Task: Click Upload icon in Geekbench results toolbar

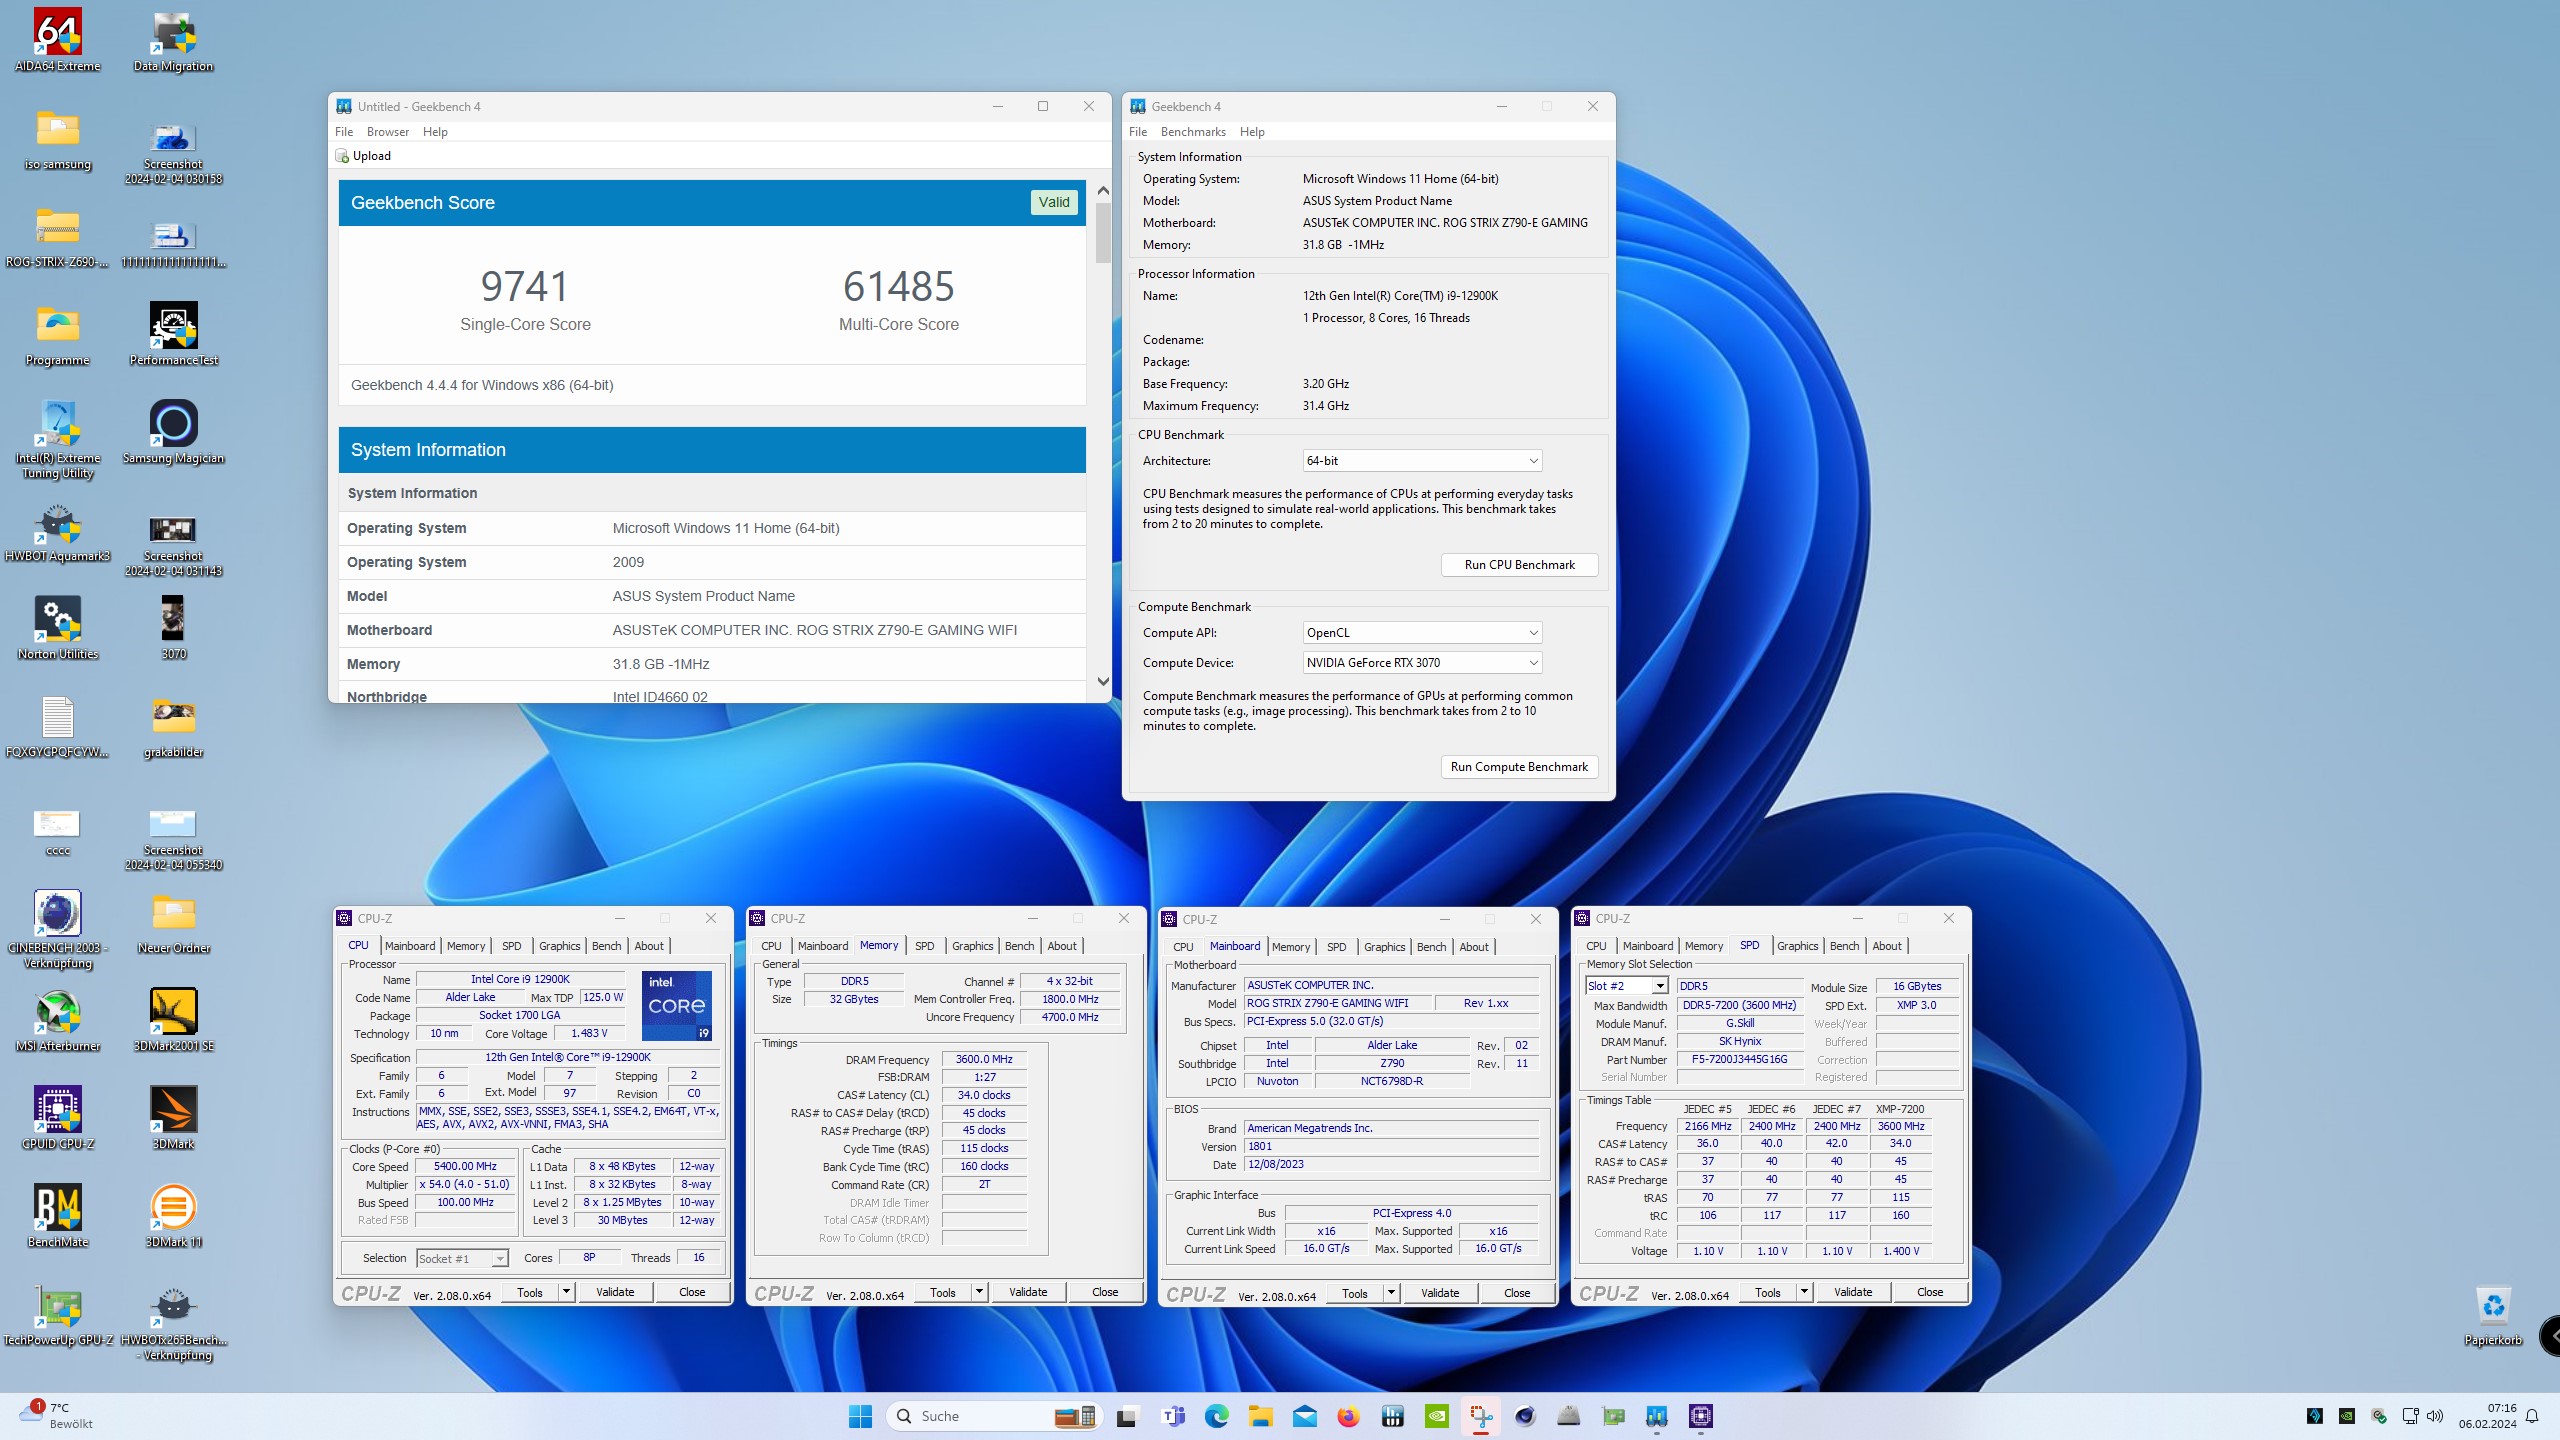Action: pos(342,156)
